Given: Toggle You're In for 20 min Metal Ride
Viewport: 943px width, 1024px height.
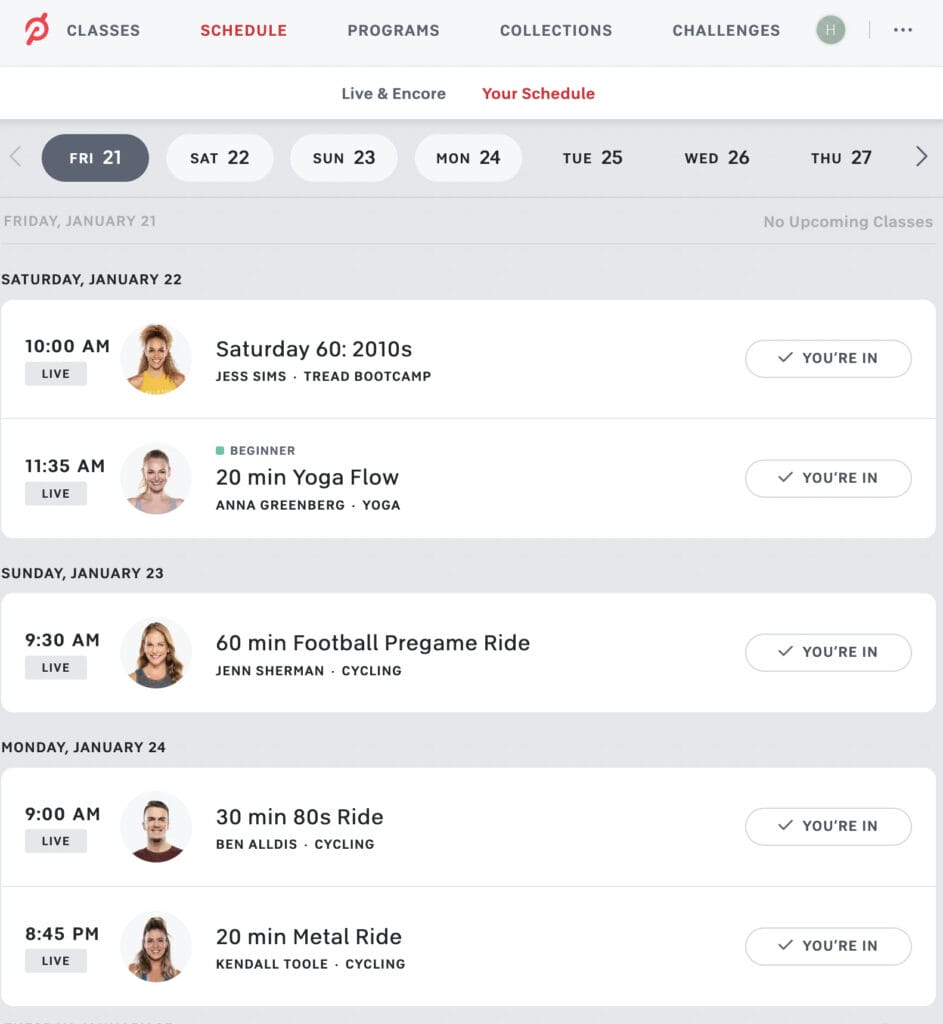Looking at the screenshot, I should [828, 946].
